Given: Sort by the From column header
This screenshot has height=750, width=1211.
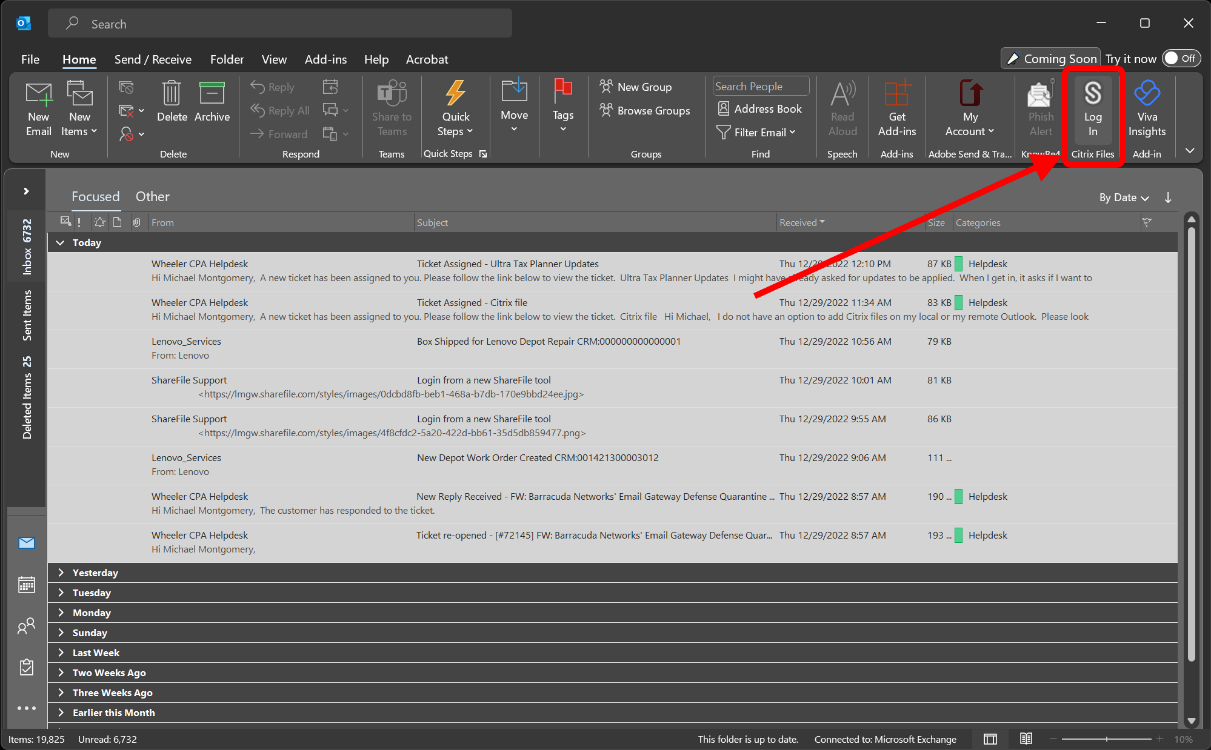Looking at the screenshot, I should pyautogui.click(x=281, y=223).
